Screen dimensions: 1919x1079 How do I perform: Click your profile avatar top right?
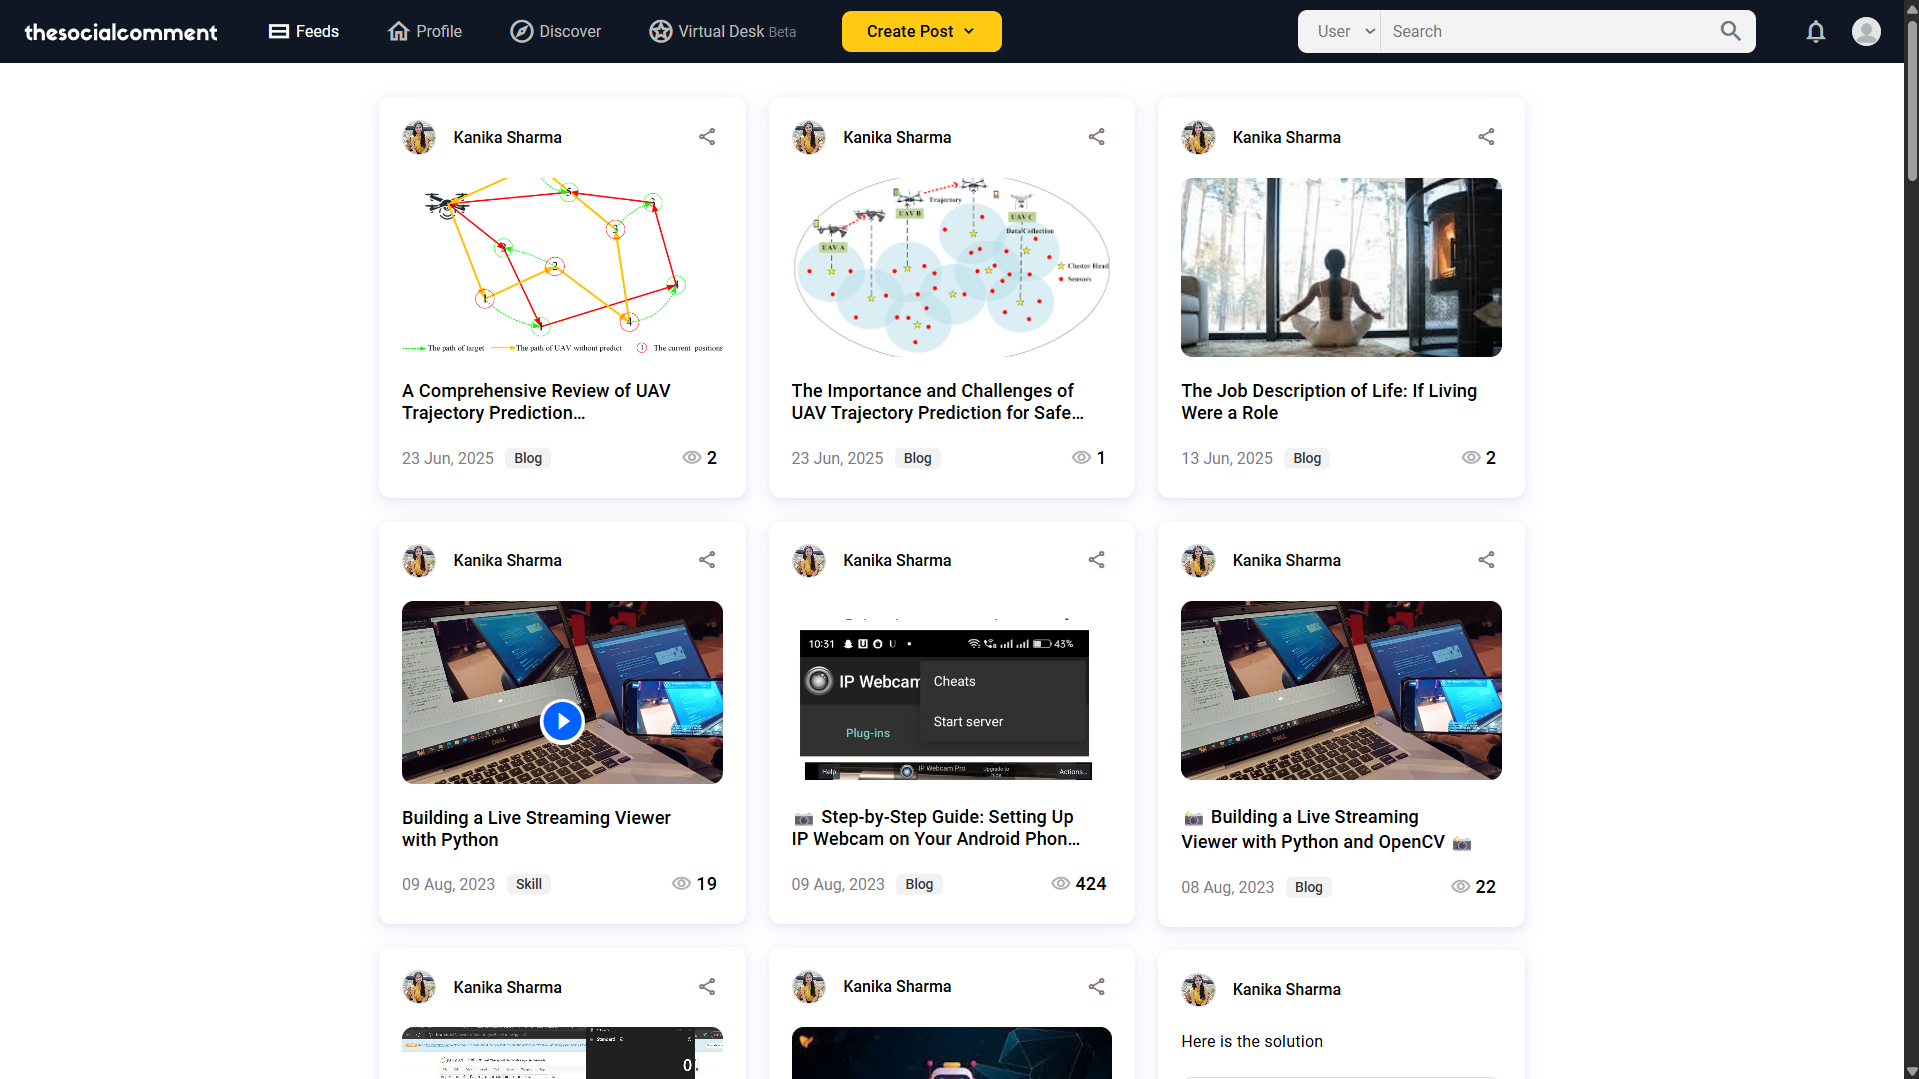pos(1866,31)
